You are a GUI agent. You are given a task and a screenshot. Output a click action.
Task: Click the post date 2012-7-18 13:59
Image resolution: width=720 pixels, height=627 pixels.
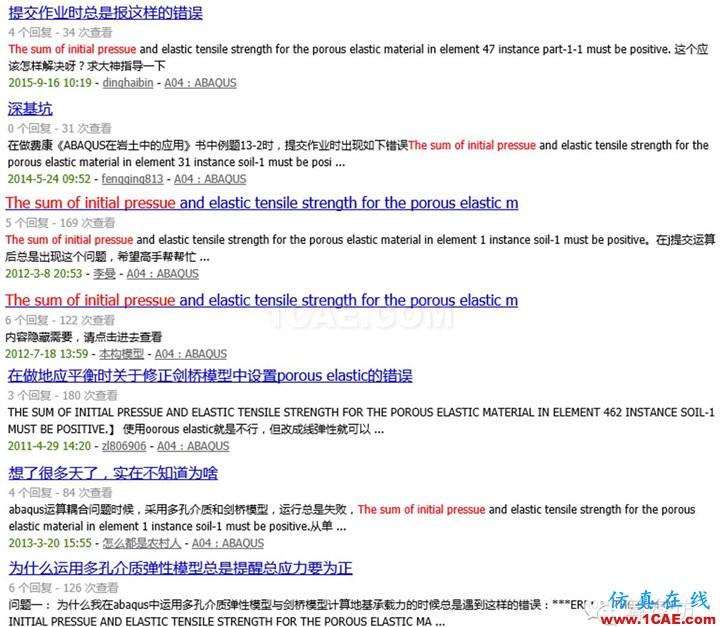point(46,354)
